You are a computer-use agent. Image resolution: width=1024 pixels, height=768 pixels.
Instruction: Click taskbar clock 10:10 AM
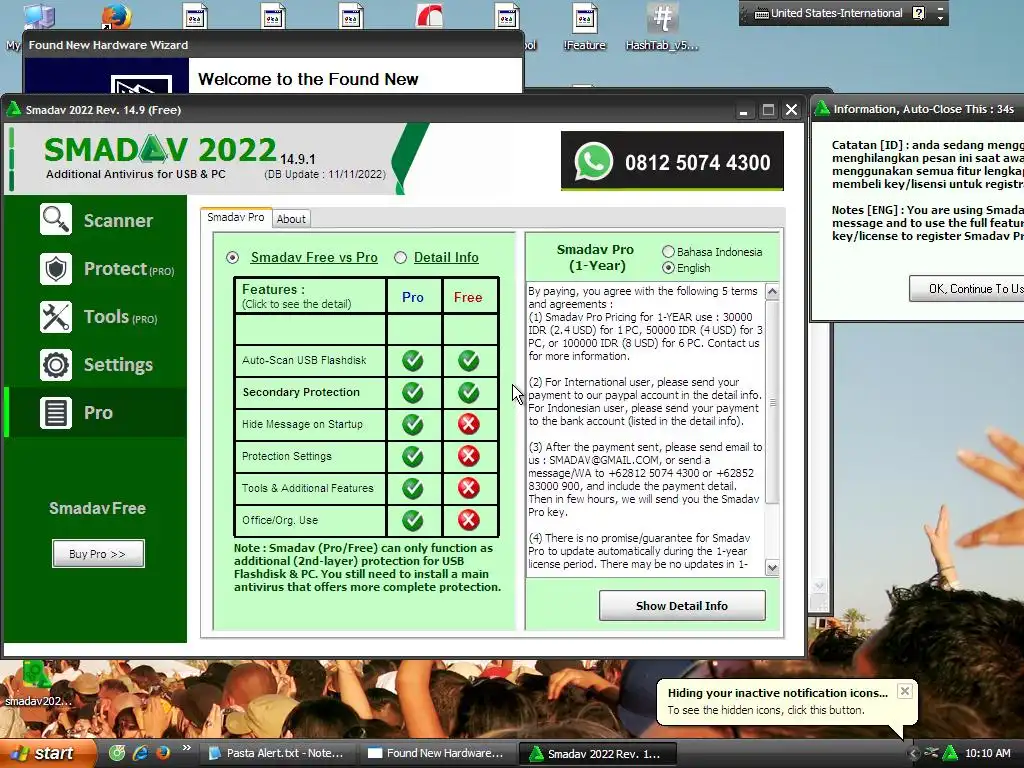point(987,753)
